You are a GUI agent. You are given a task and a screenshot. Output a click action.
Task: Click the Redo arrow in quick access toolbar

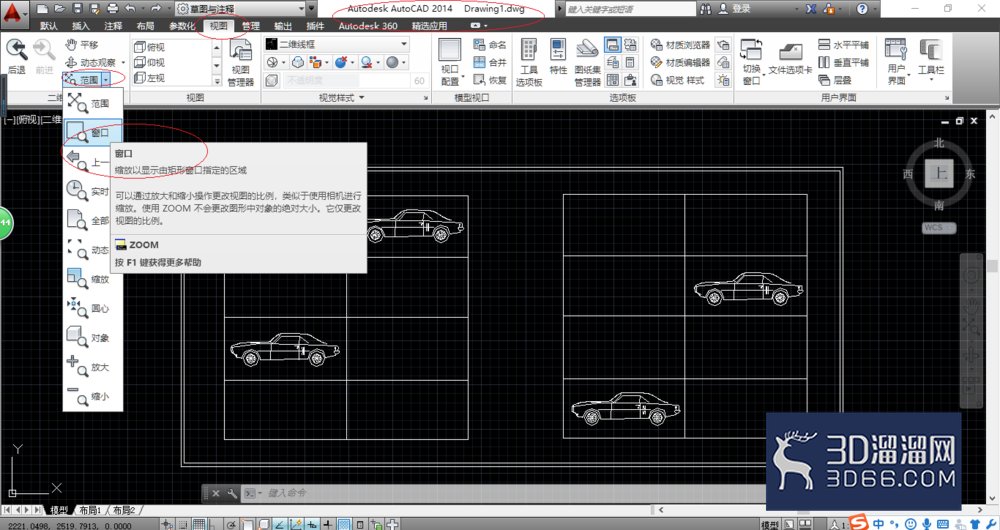[156, 9]
